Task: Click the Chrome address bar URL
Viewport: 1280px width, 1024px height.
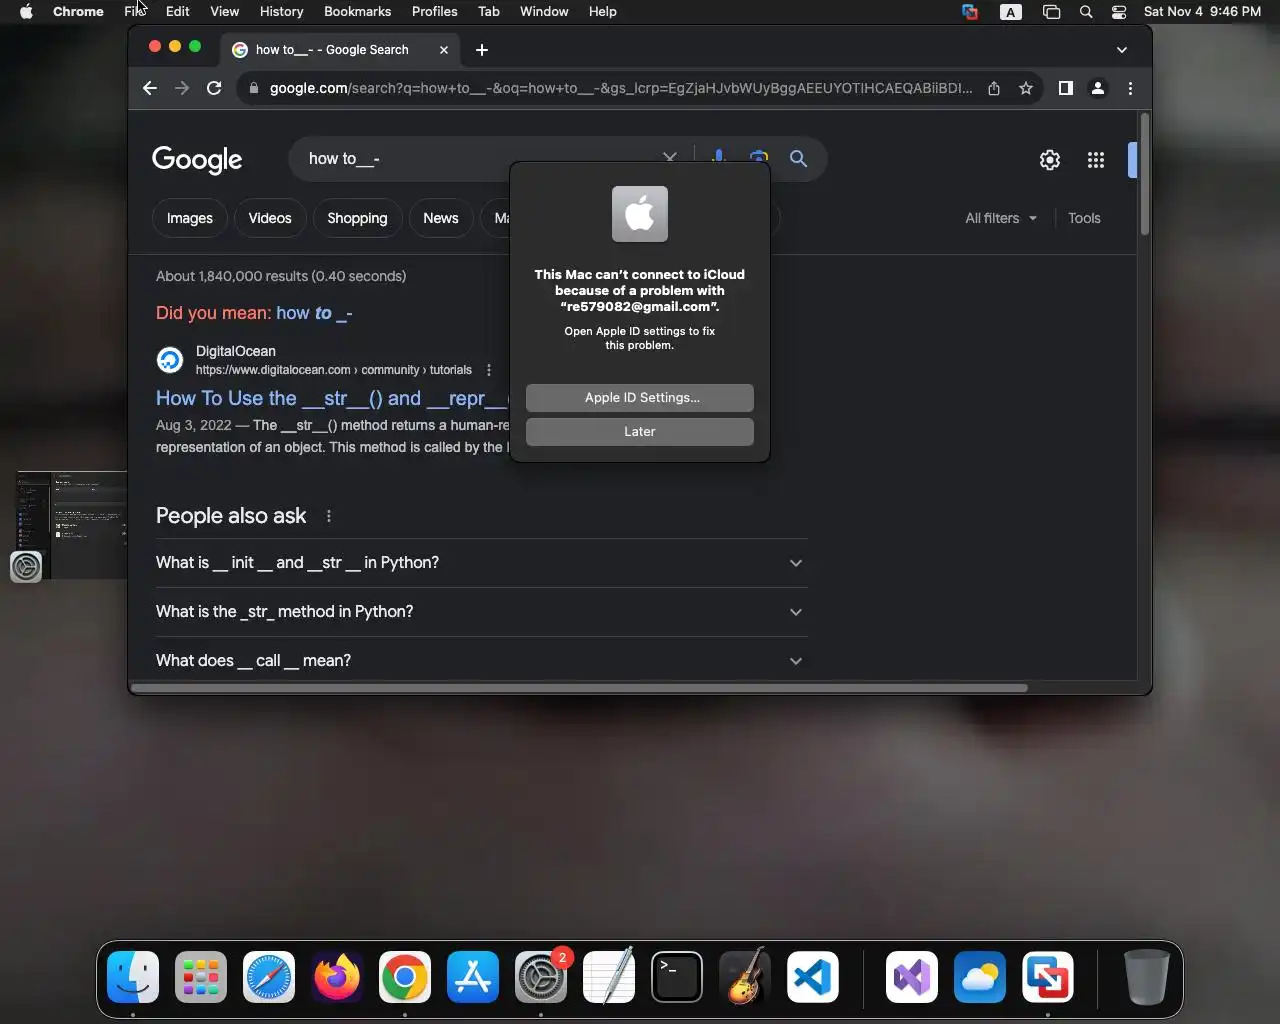Action: [620, 88]
